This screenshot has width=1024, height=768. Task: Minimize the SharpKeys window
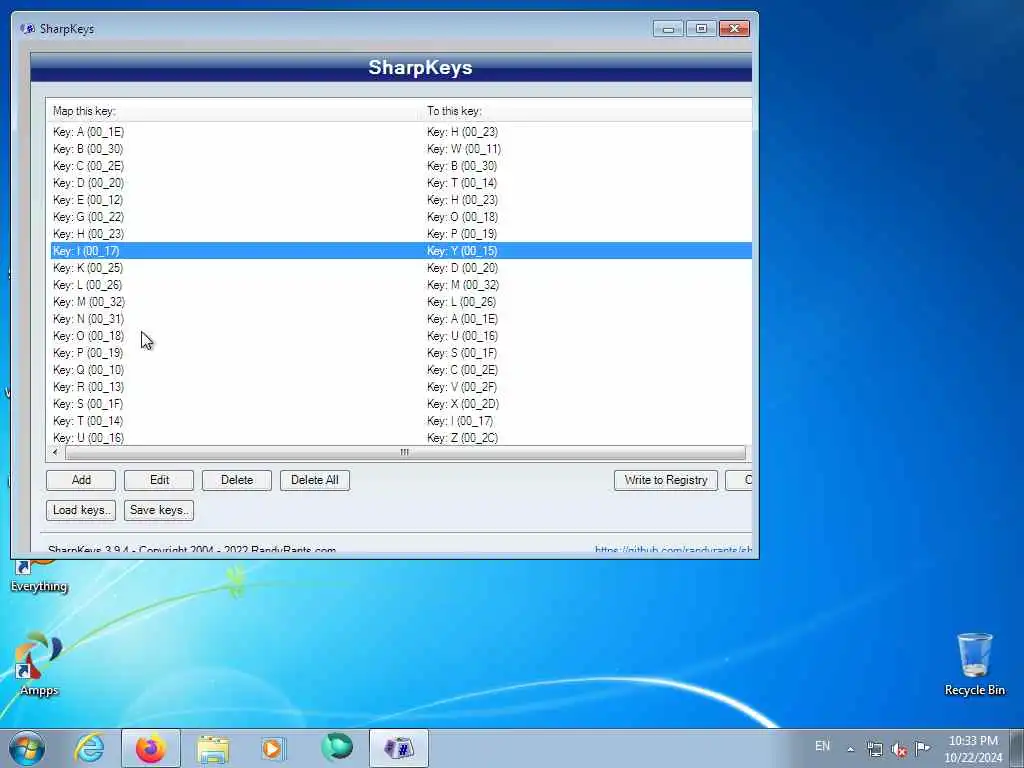(x=668, y=29)
